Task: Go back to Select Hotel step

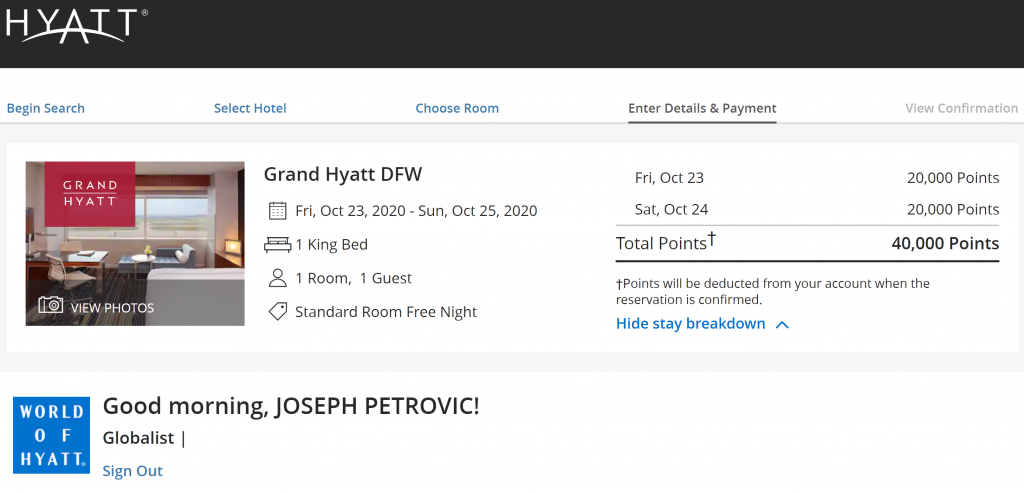Action: [x=250, y=108]
